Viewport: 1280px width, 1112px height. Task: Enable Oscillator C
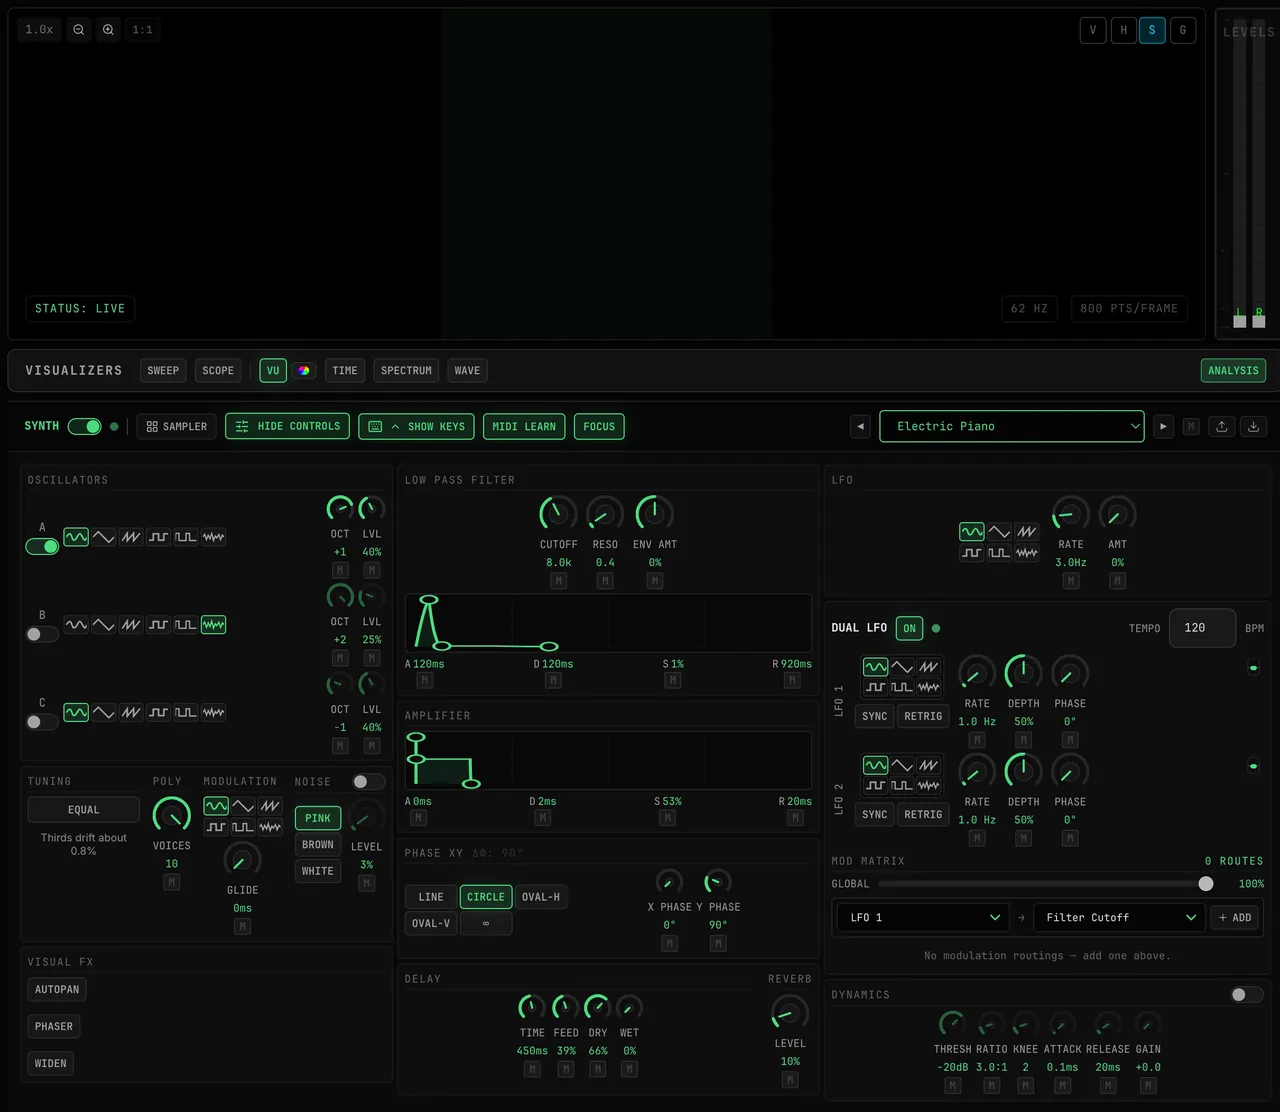(x=42, y=721)
